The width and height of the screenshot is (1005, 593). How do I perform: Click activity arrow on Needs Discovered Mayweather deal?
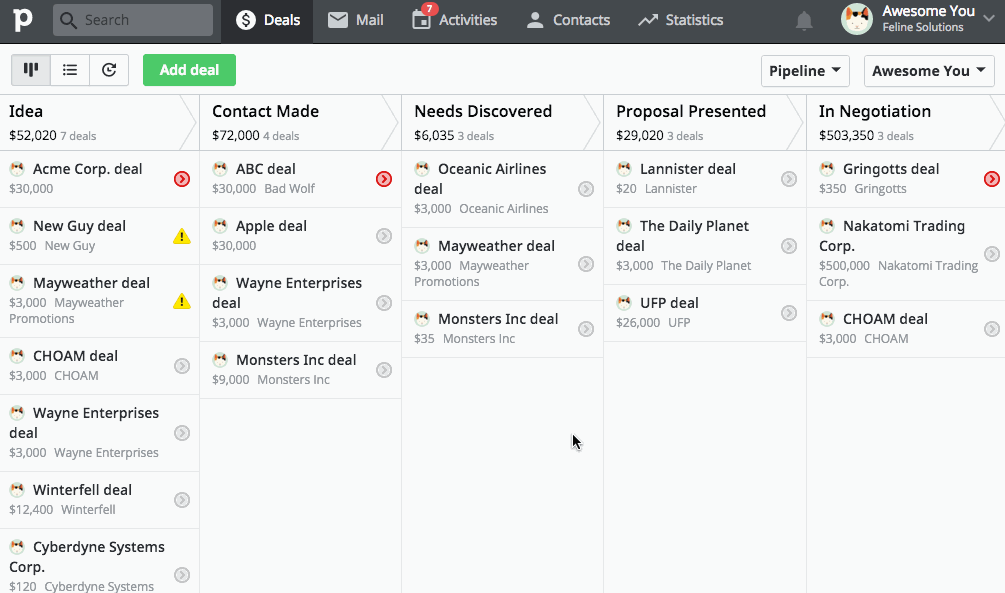pos(586,264)
